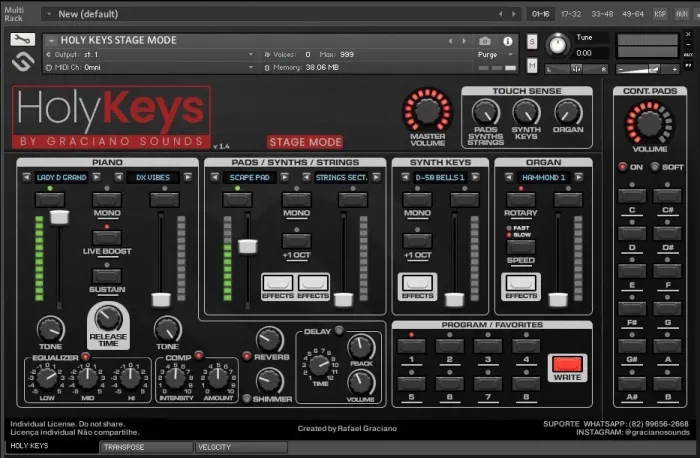This screenshot has width=700, height=458.
Task: Adjust Organ touch sense knob
Action: tap(568, 112)
